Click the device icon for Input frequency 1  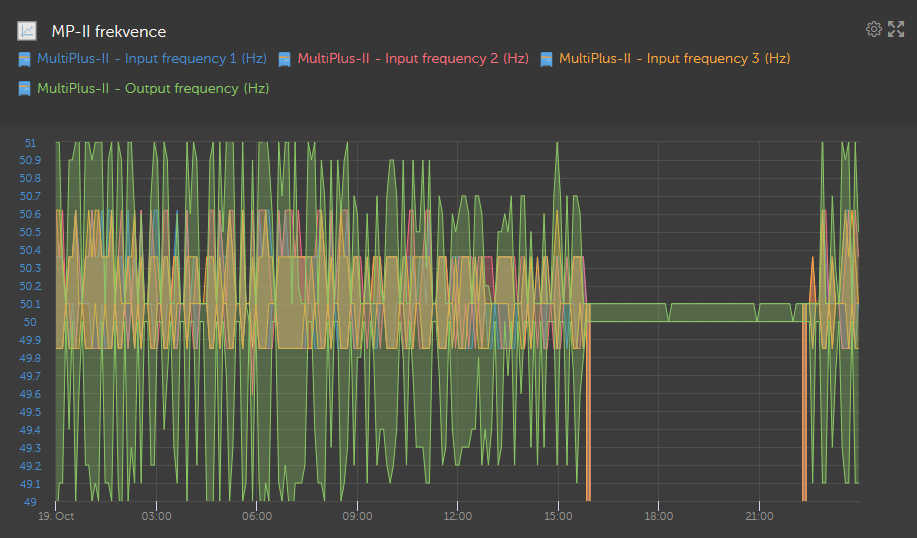[25, 59]
